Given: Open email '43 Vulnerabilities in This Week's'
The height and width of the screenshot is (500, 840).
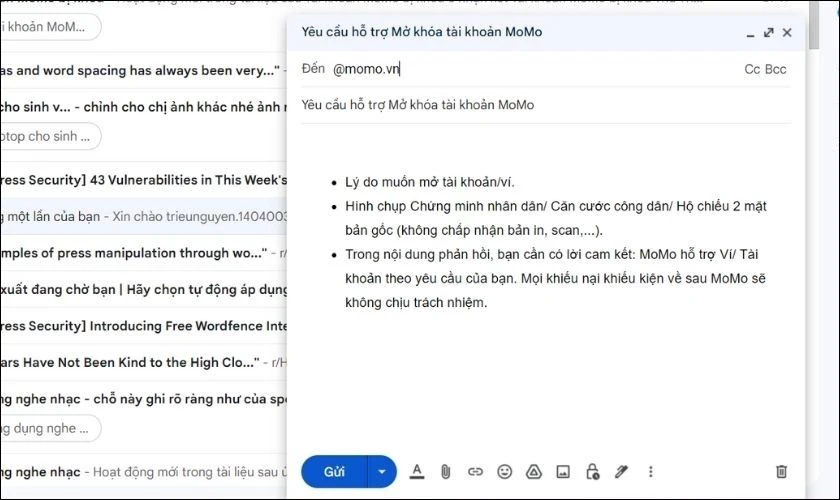Looking at the screenshot, I should [x=144, y=180].
